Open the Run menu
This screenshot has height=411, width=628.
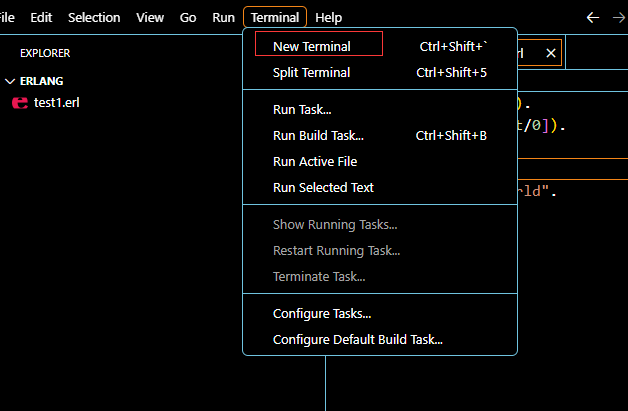(x=223, y=18)
